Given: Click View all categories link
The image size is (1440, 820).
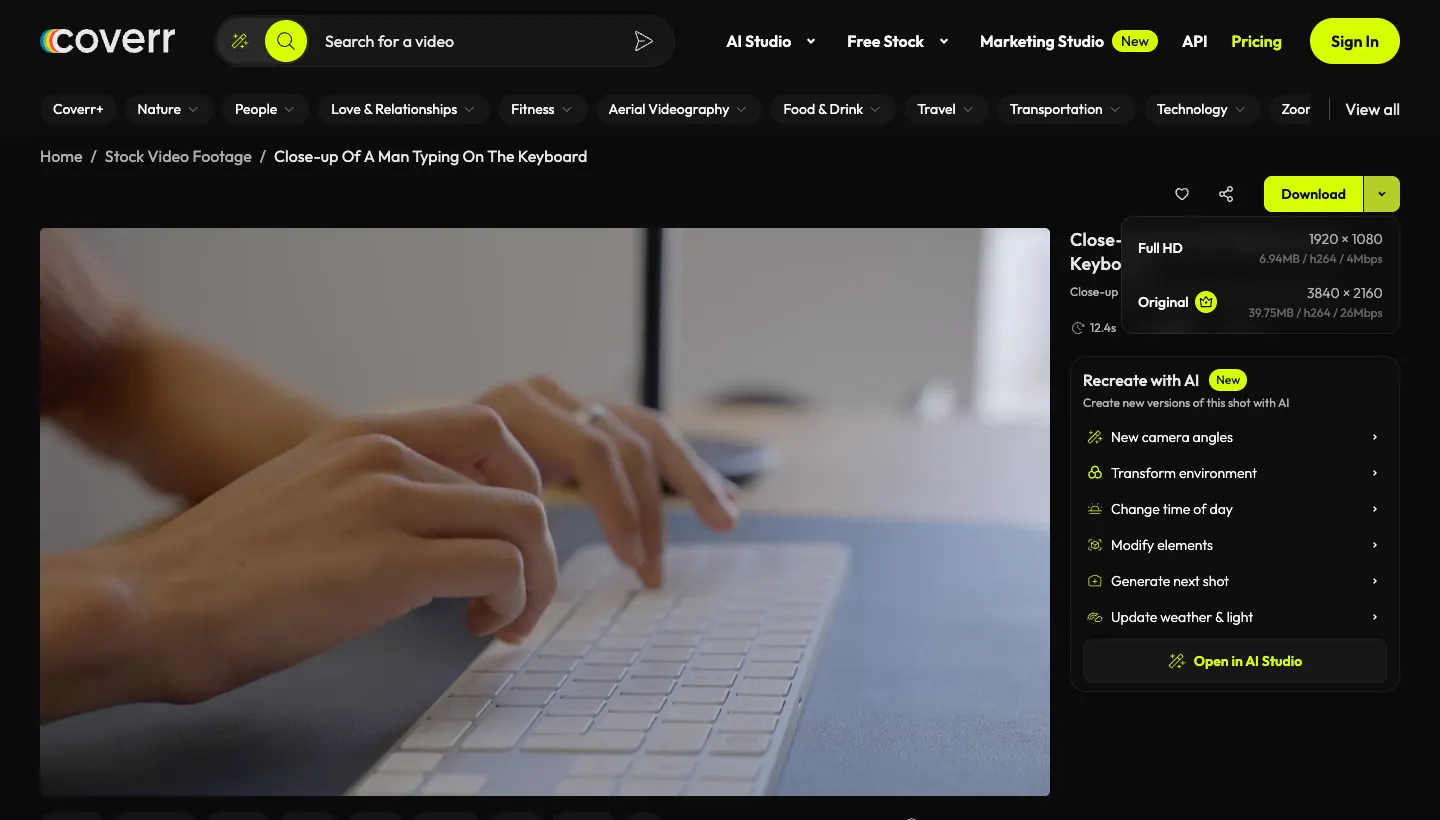Looking at the screenshot, I should click(x=1372, y=109).
